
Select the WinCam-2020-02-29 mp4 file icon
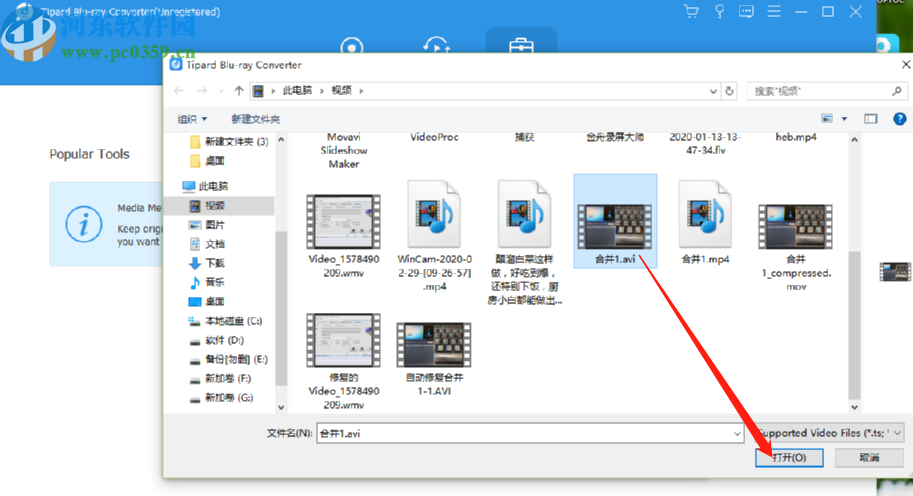[x=434, y=214]
